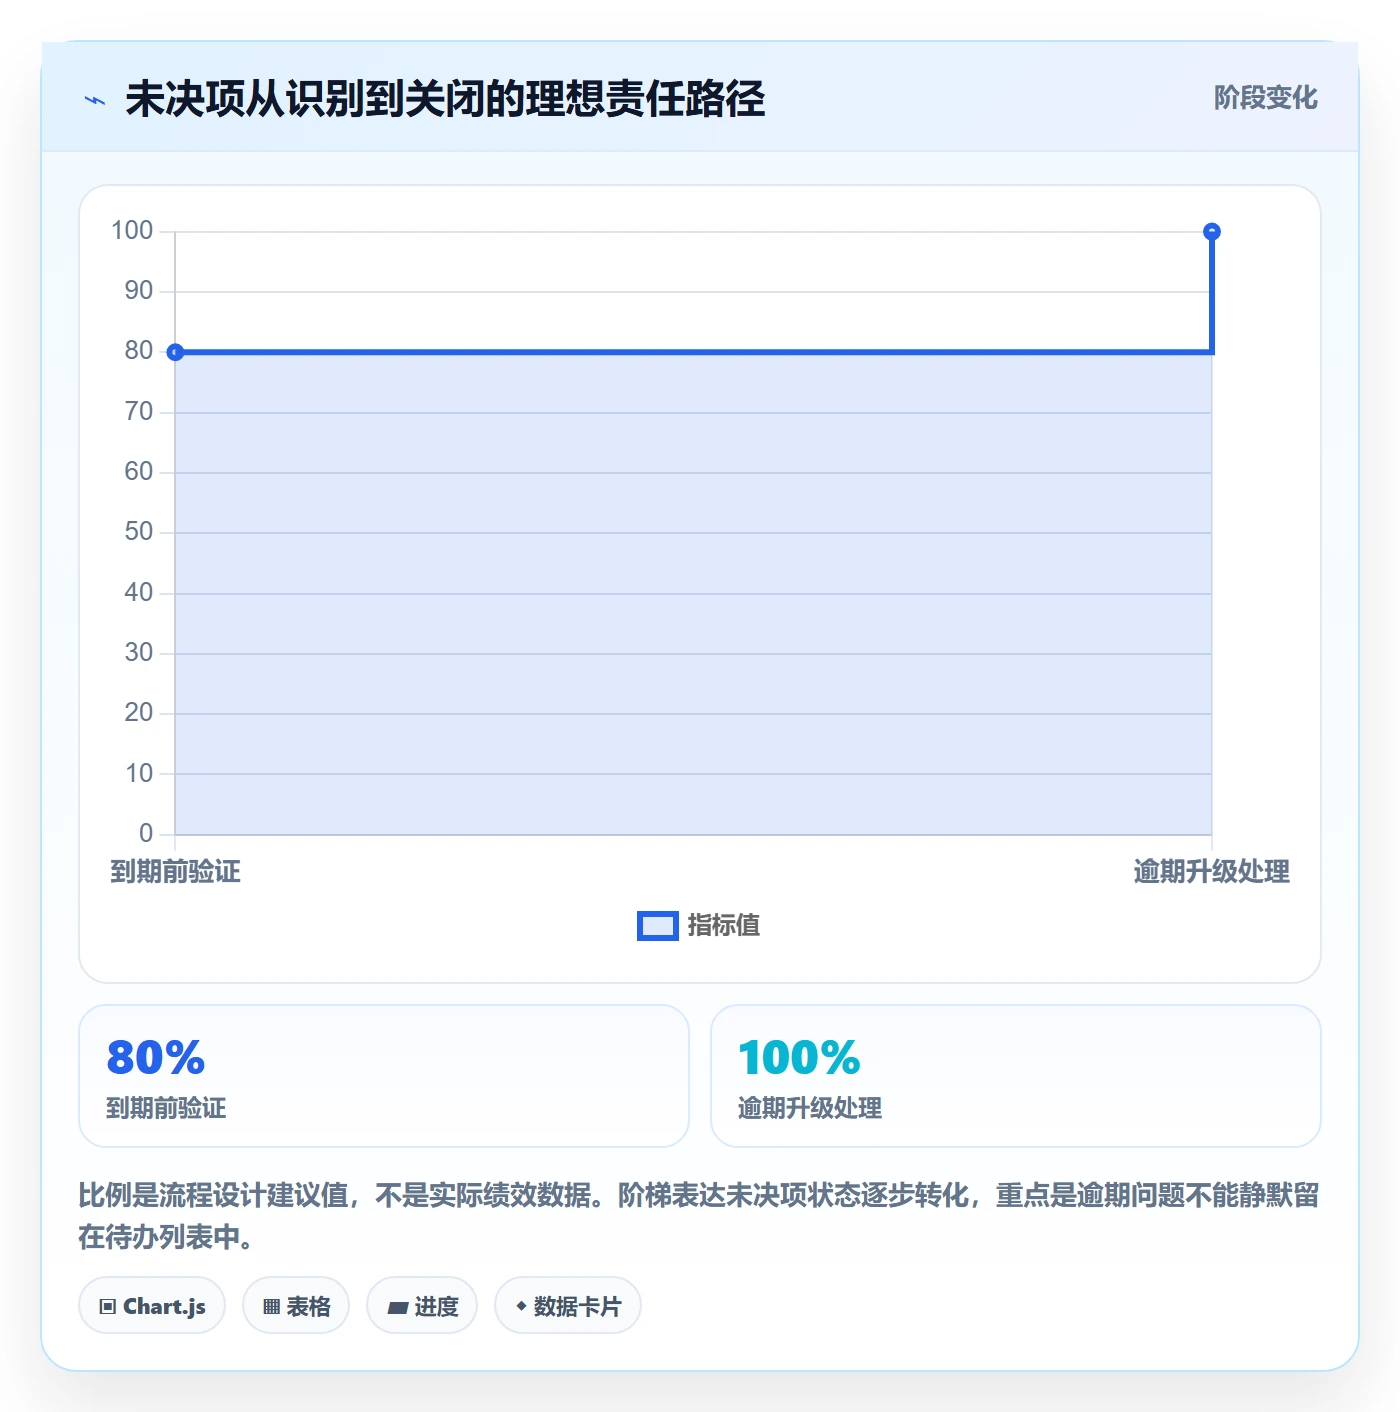Click the 指标值 legend label
Viewport: 1400px width, 1412px height.
coord(724,926)
